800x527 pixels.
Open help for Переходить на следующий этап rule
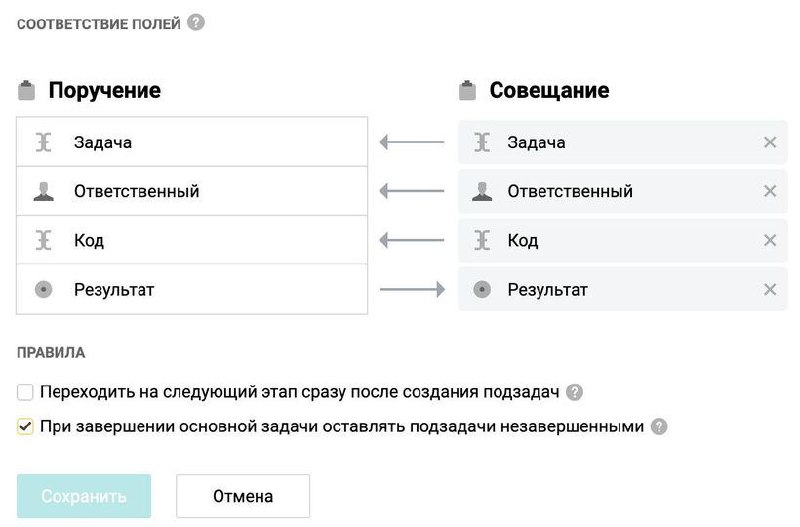574,392
